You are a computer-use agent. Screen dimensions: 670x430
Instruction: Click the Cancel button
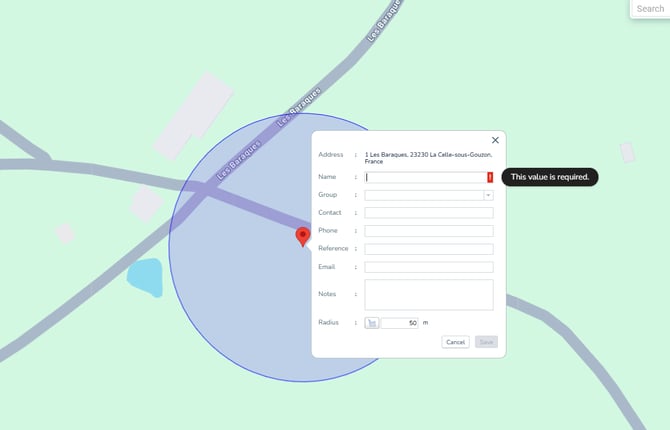[x=456, y=342]
